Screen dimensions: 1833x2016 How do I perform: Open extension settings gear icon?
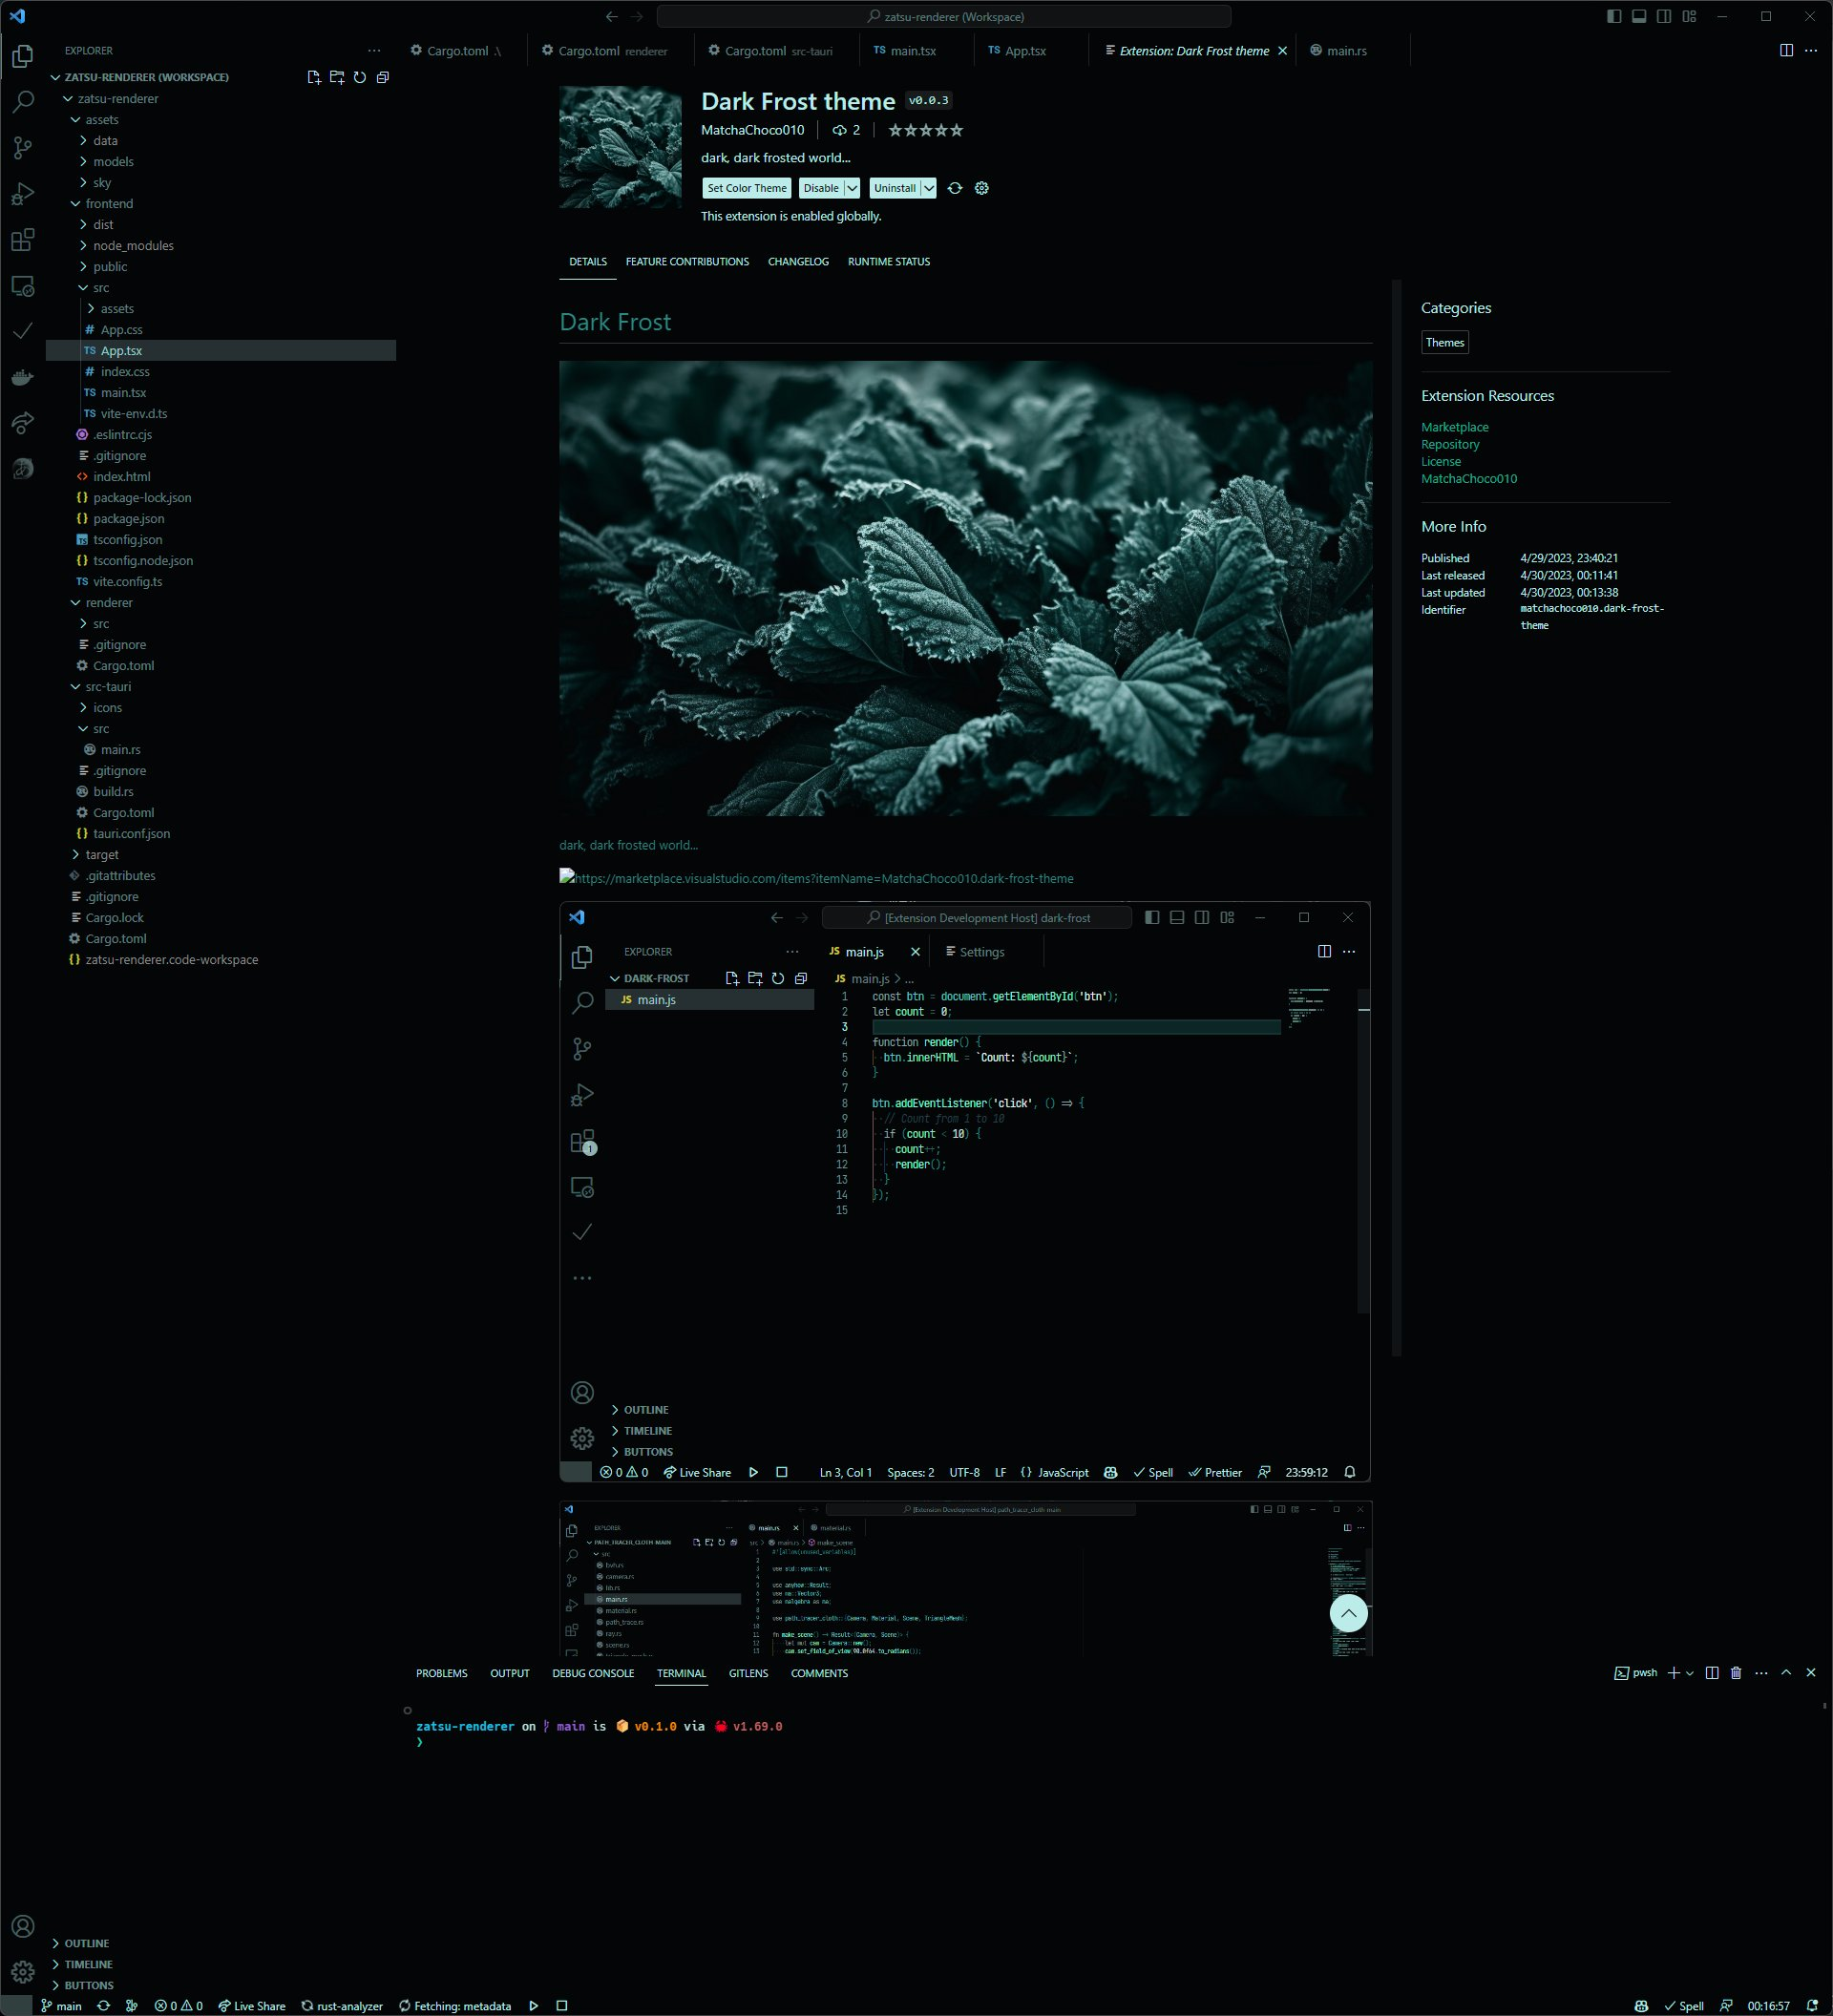pyautogui.click(x=982, y=188)
